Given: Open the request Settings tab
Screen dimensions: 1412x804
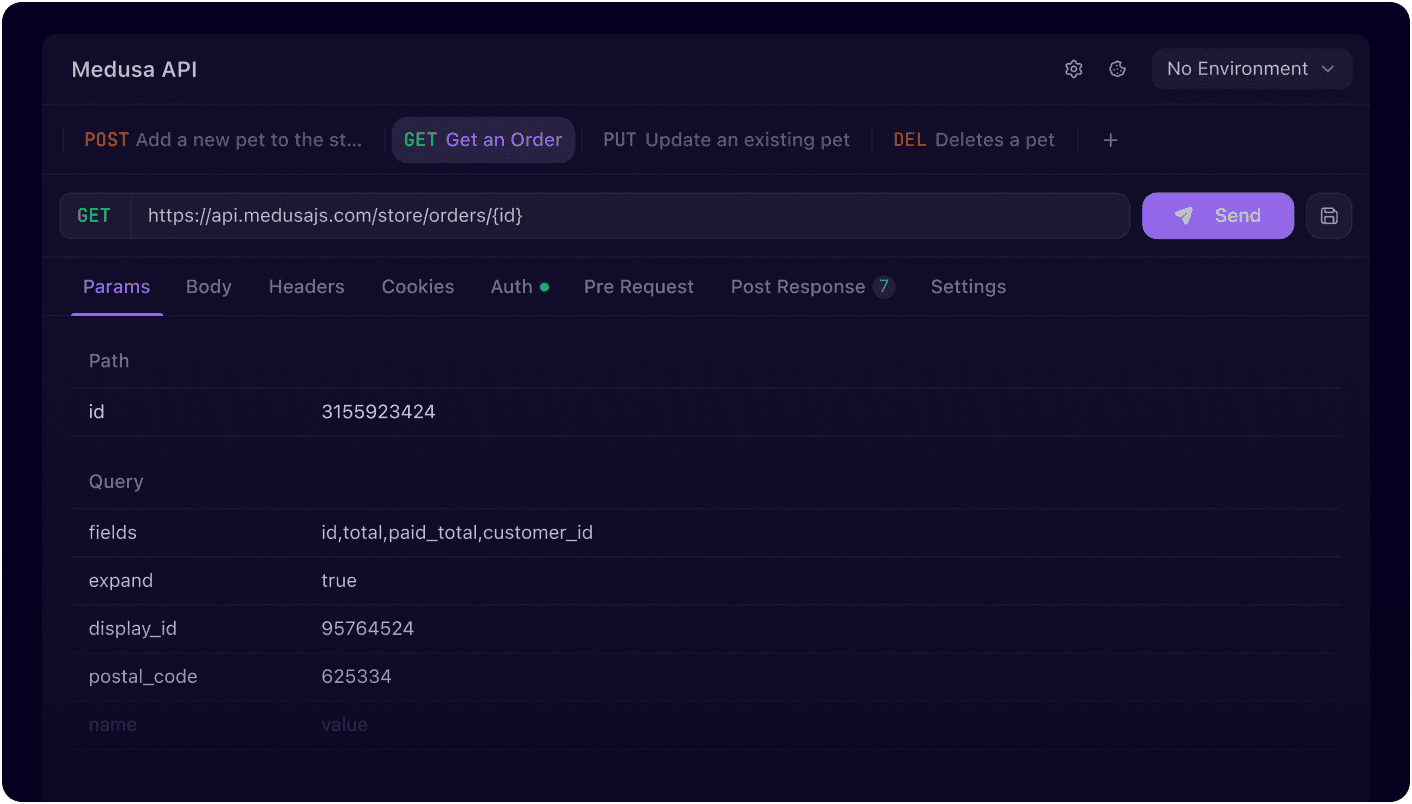Looking at the screenshot, I should tap(968, 287).
